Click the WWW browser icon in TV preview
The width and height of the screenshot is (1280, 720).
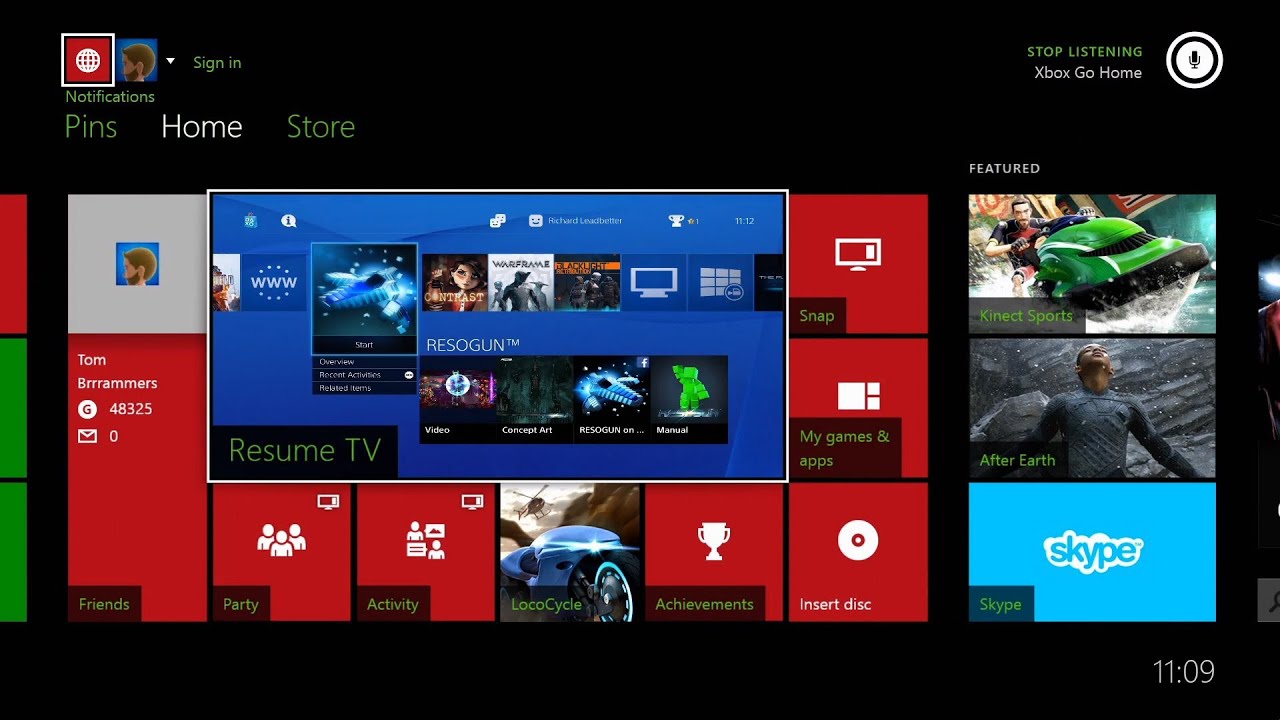pos(273,283)
